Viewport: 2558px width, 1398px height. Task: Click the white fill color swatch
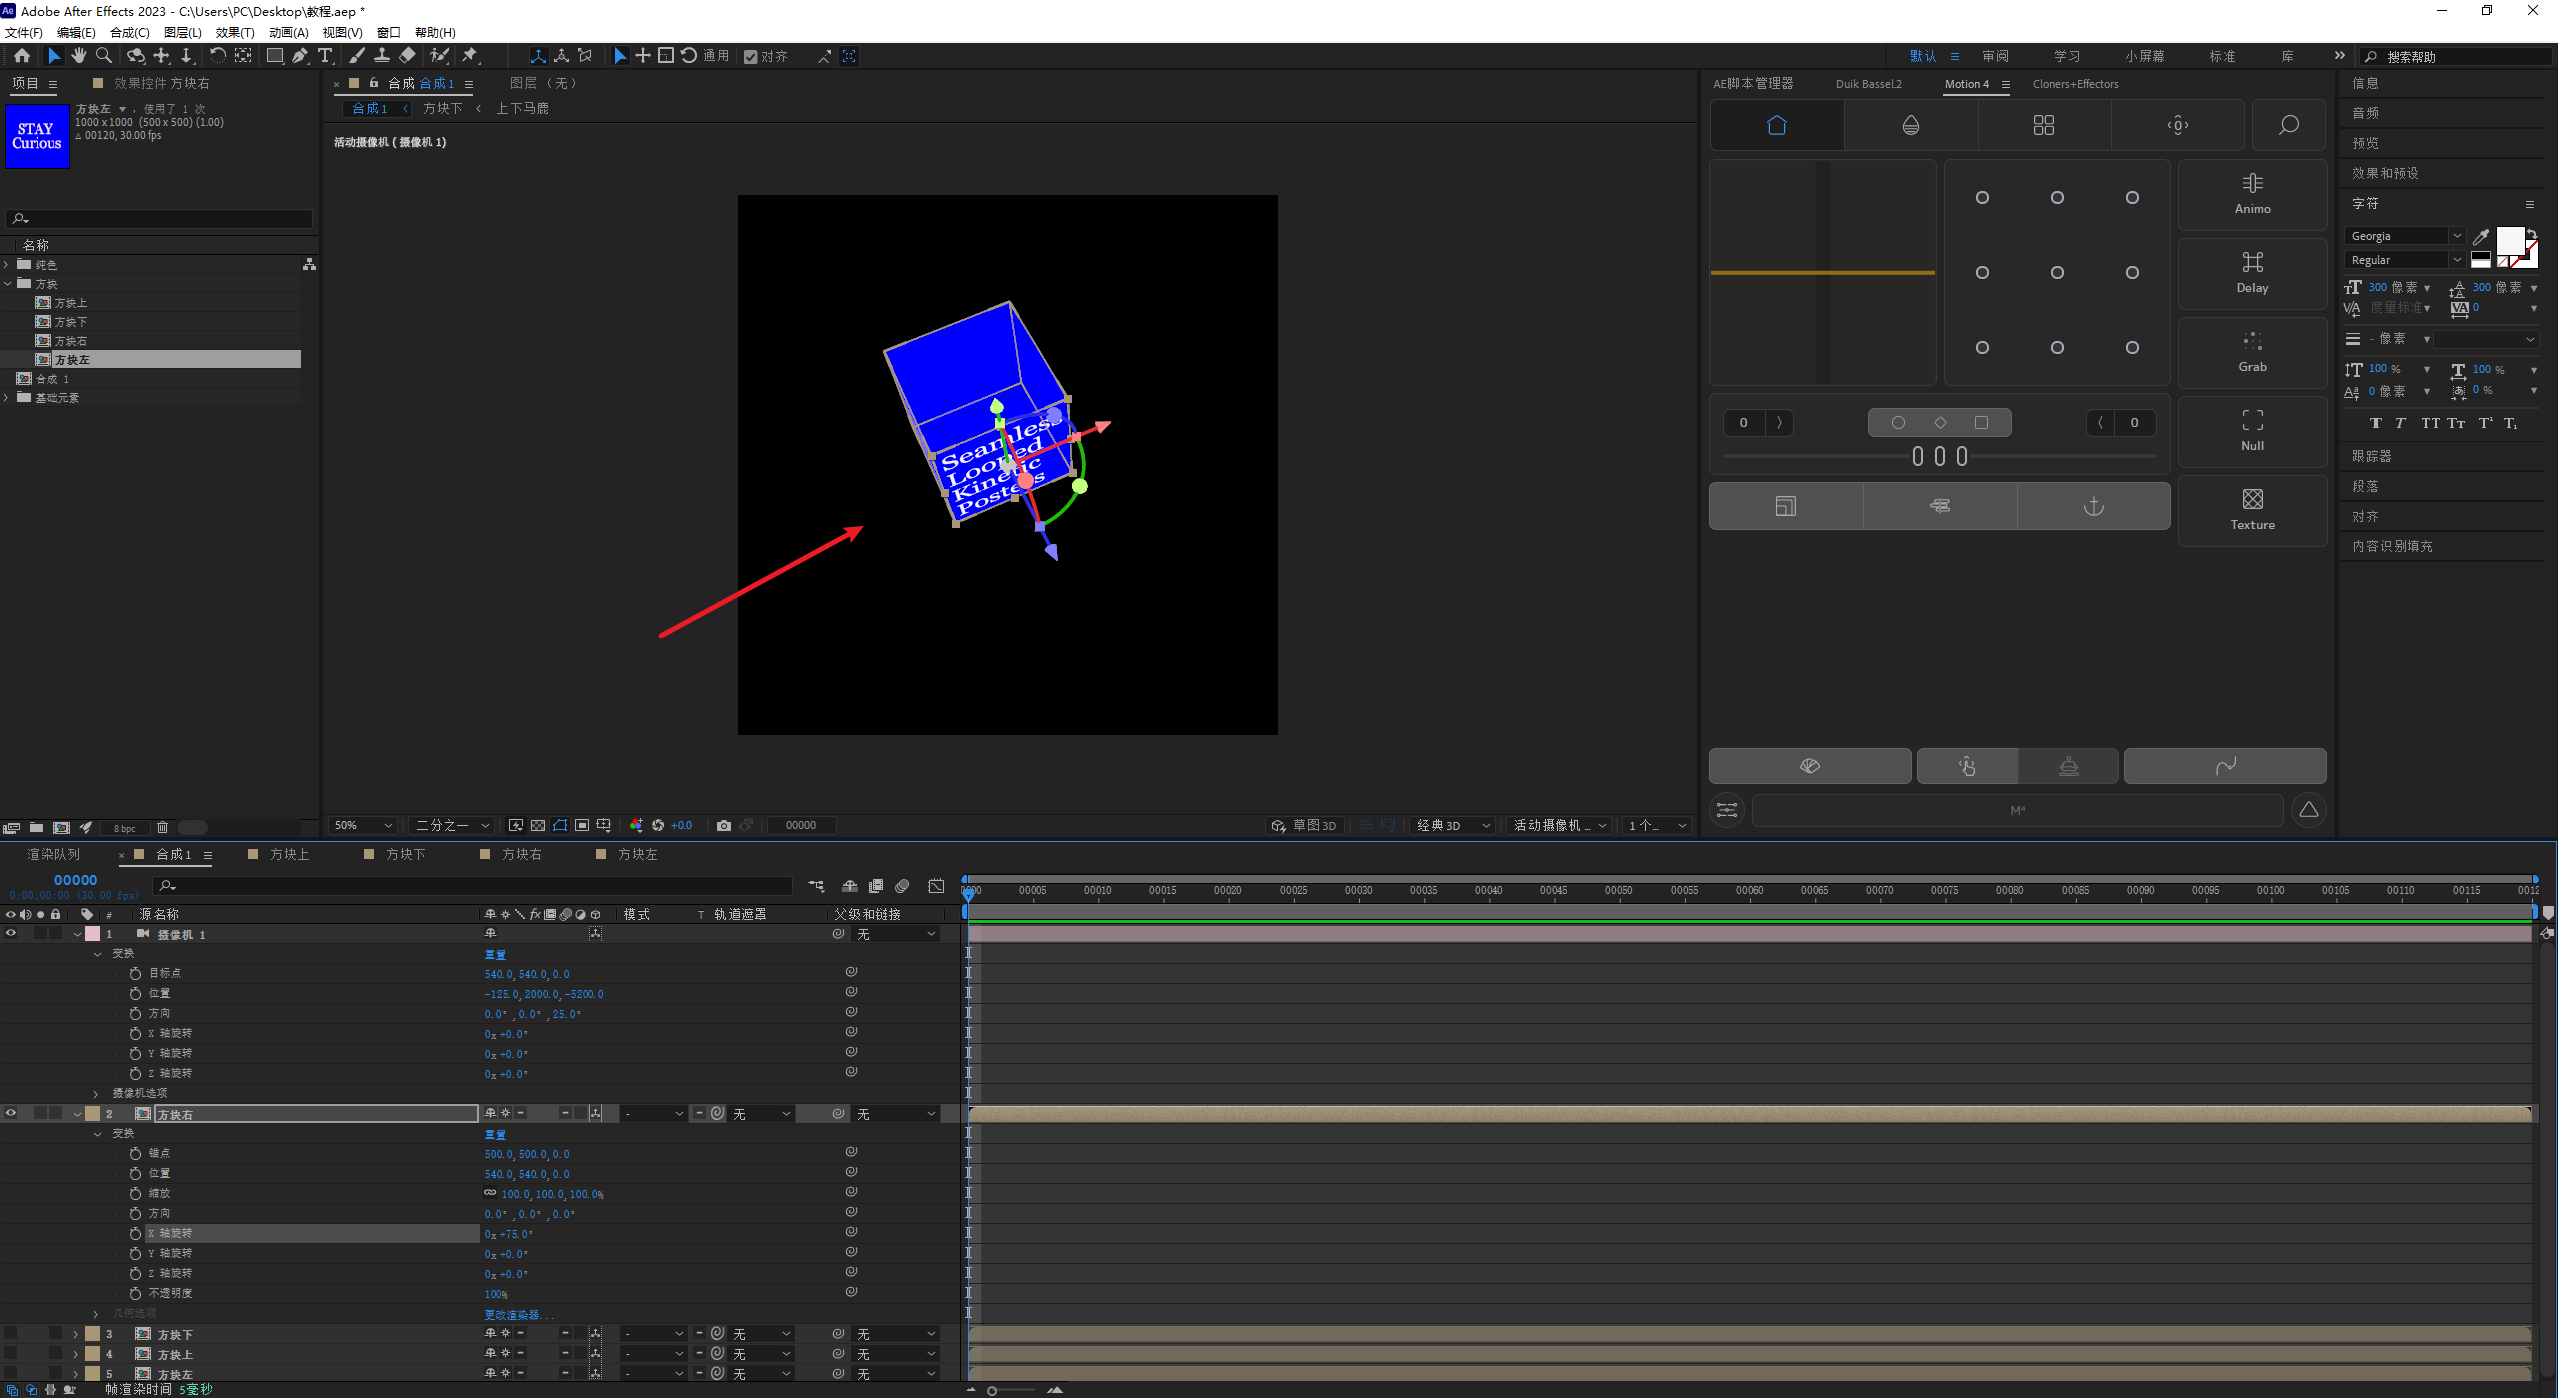[2509, 241]
